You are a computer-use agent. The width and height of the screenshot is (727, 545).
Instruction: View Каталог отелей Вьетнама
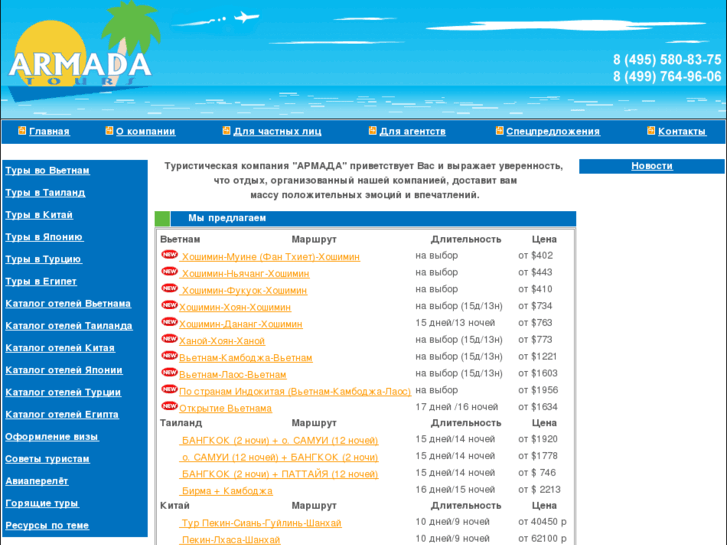(68, 304)
